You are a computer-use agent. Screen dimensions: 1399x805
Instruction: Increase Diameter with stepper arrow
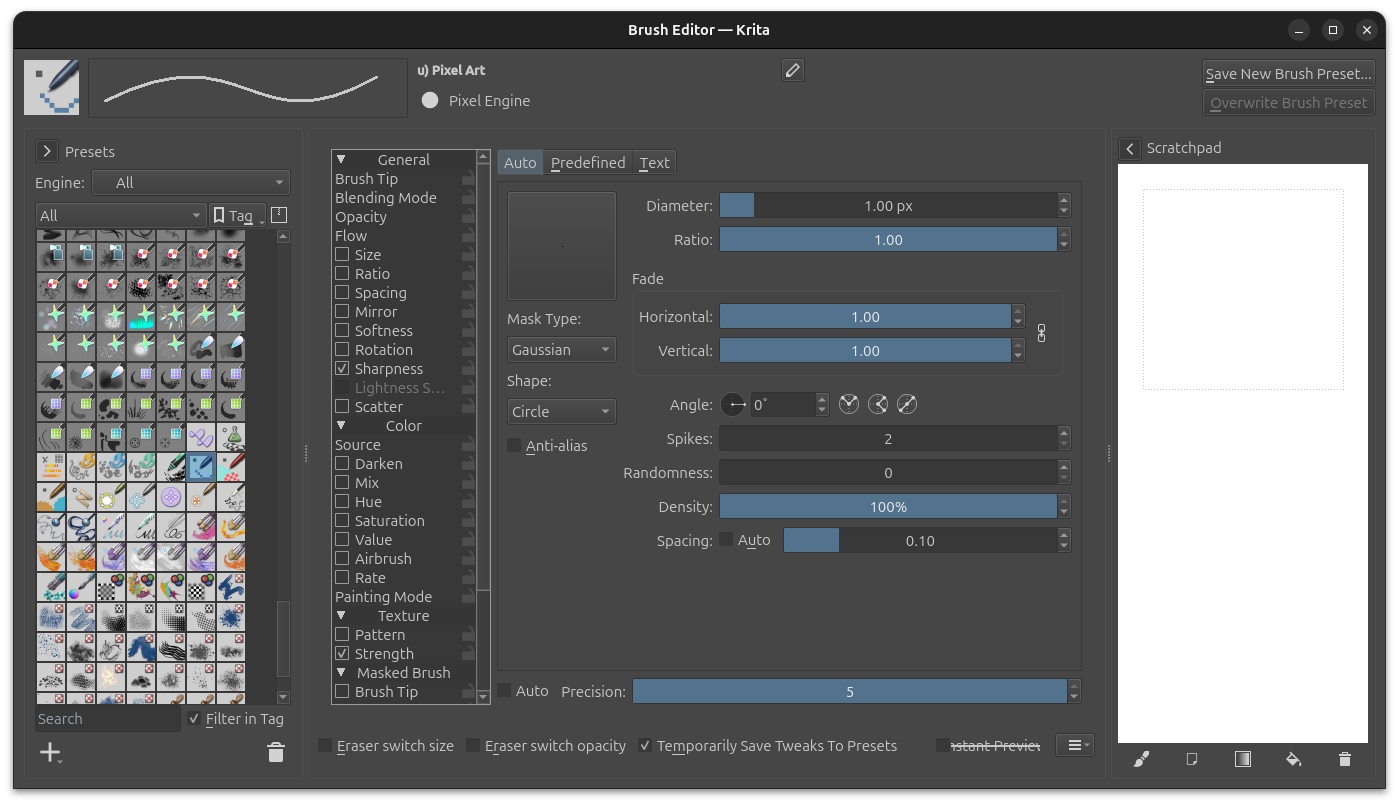click(x=1064, y=200)
